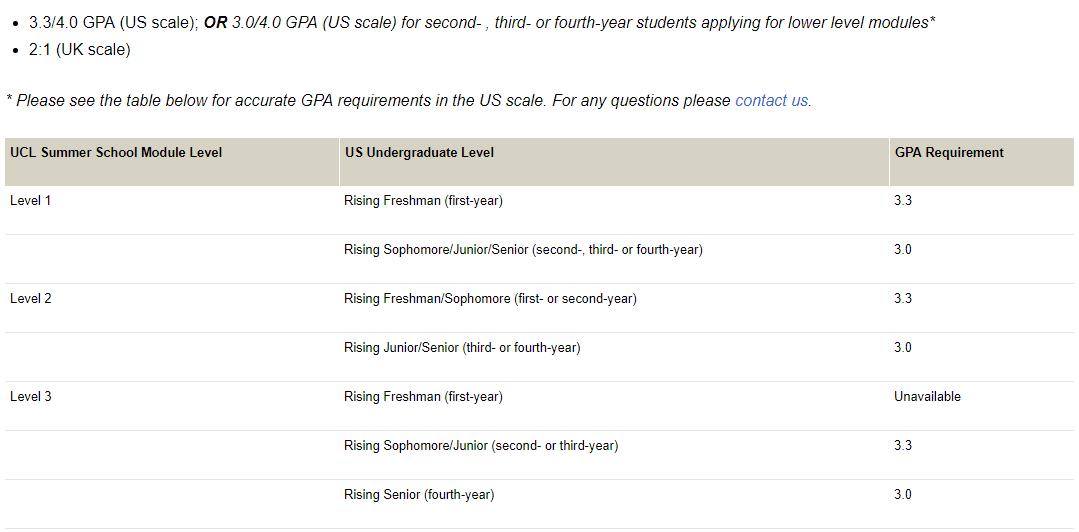Click Rising Freshman/Sophomore (first- or second-year) cell
This screenshot has height=532, width=1079.
tap(490, 299)
